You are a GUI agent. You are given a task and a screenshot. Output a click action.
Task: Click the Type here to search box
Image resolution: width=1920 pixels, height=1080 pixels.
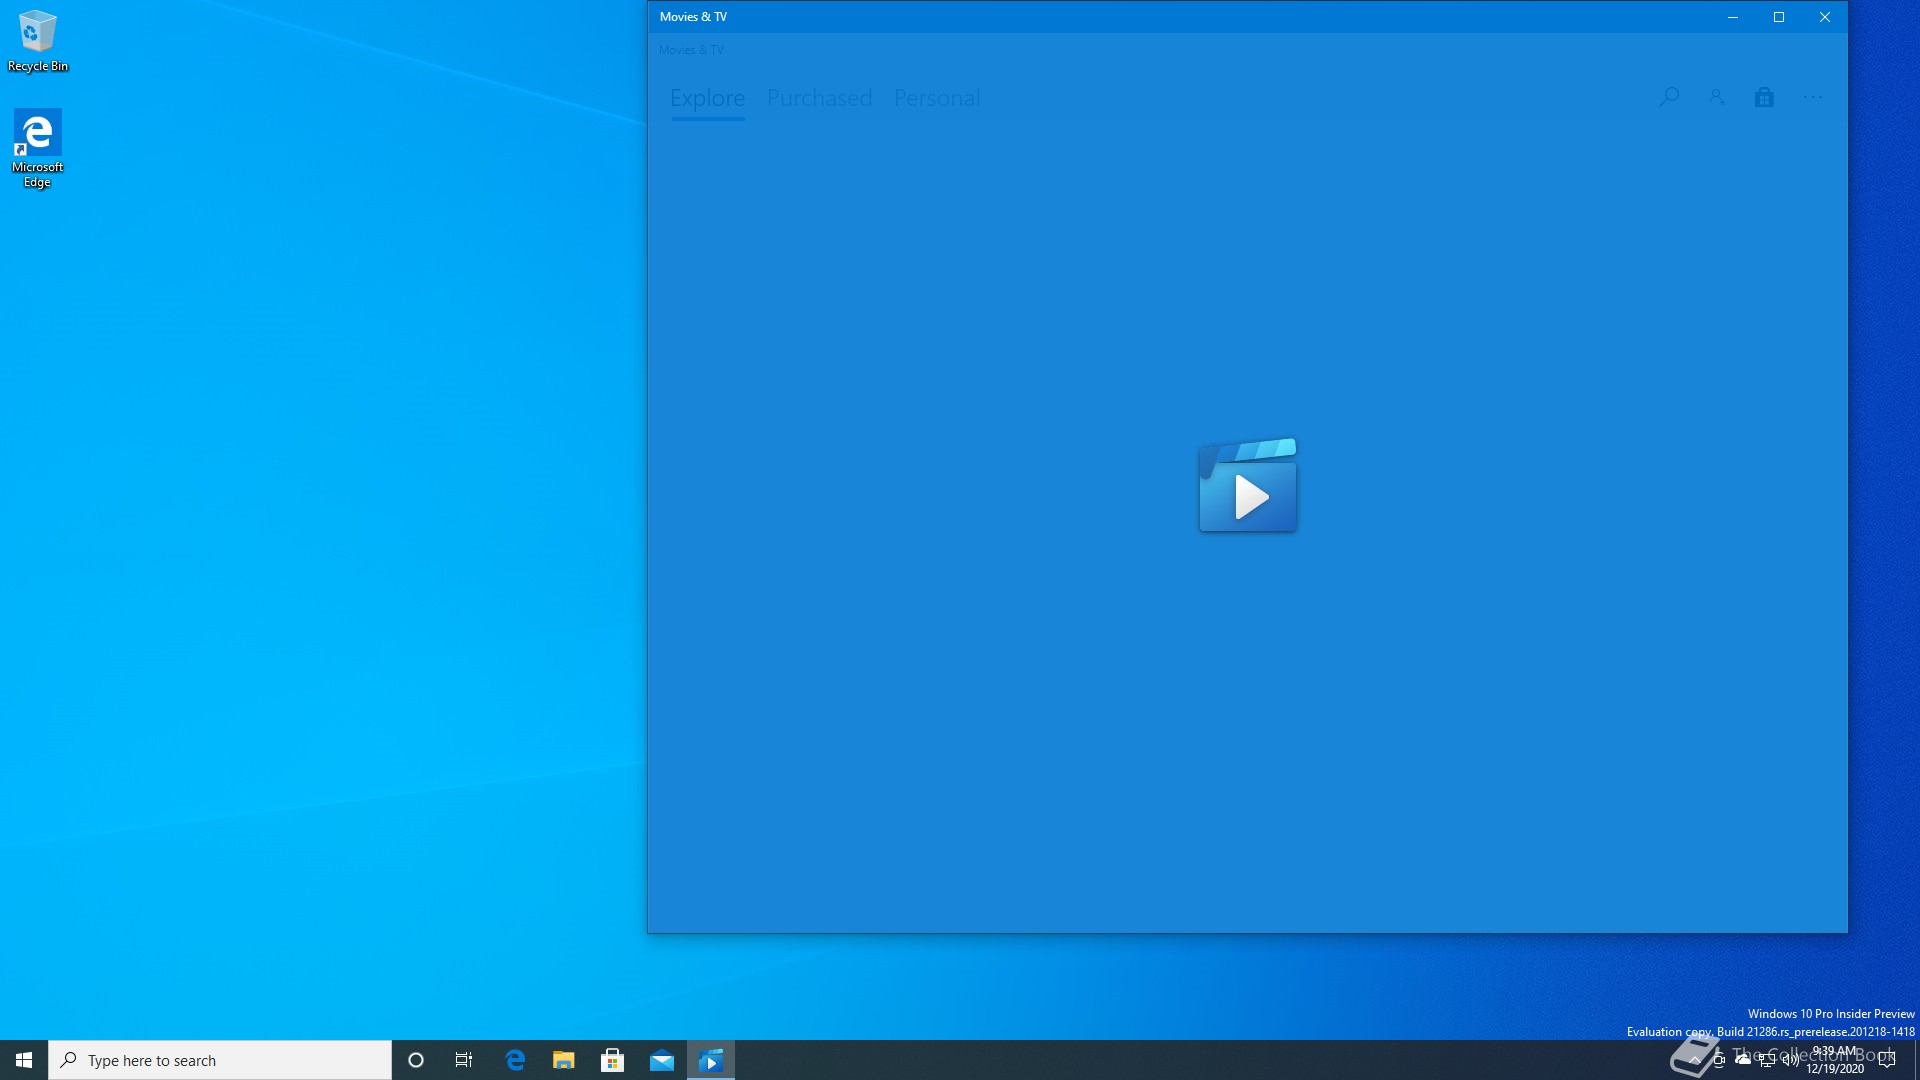220,1060
